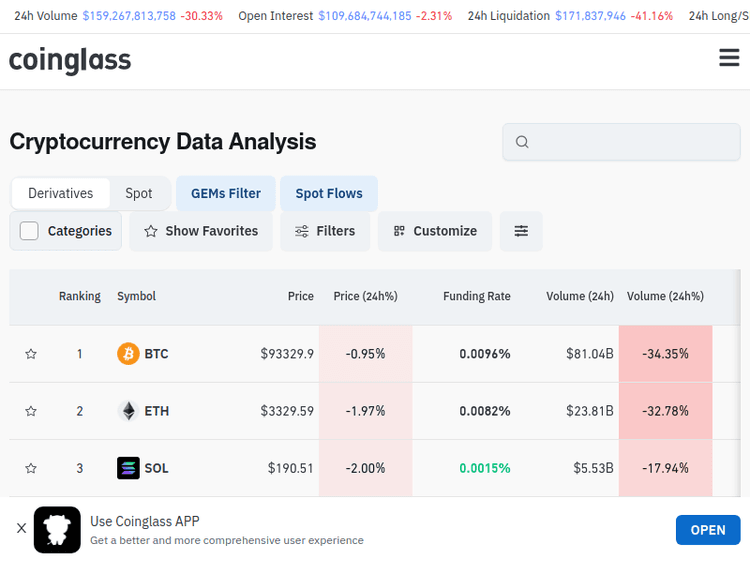Close the Coinglass app banner
This screenshot has width=750, height=563.
(x=21, y=529)
